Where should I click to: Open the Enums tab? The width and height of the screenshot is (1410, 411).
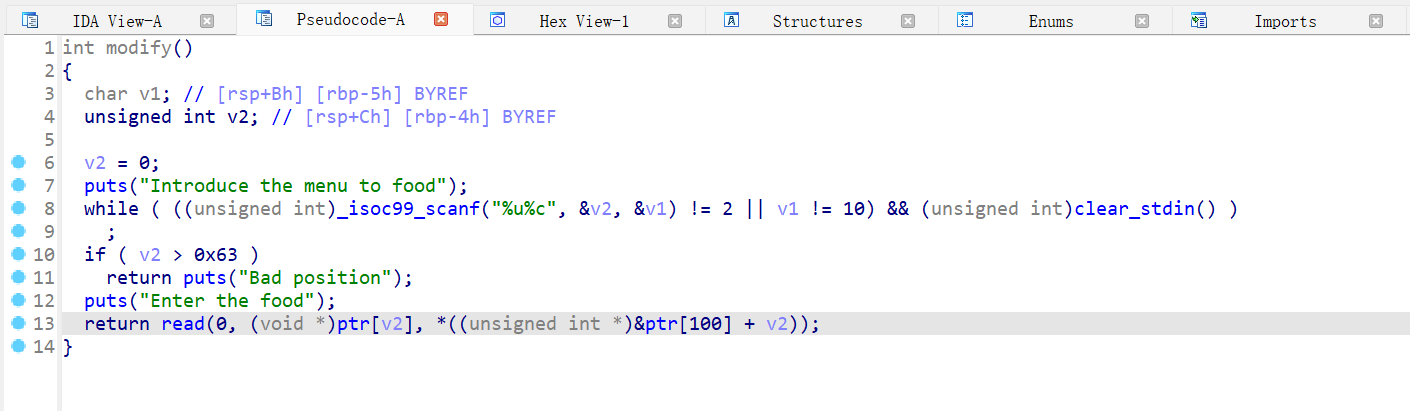(x=1051, y=21)
